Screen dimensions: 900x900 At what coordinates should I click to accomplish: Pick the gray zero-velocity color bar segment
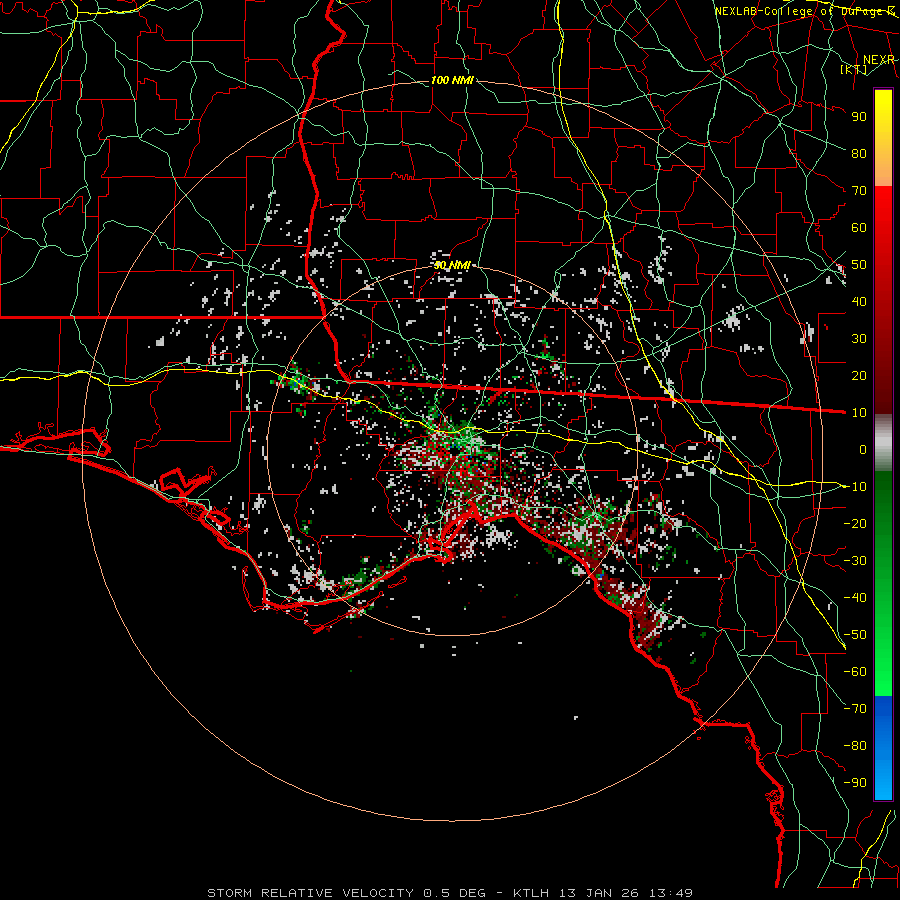[x=883, y=443]
